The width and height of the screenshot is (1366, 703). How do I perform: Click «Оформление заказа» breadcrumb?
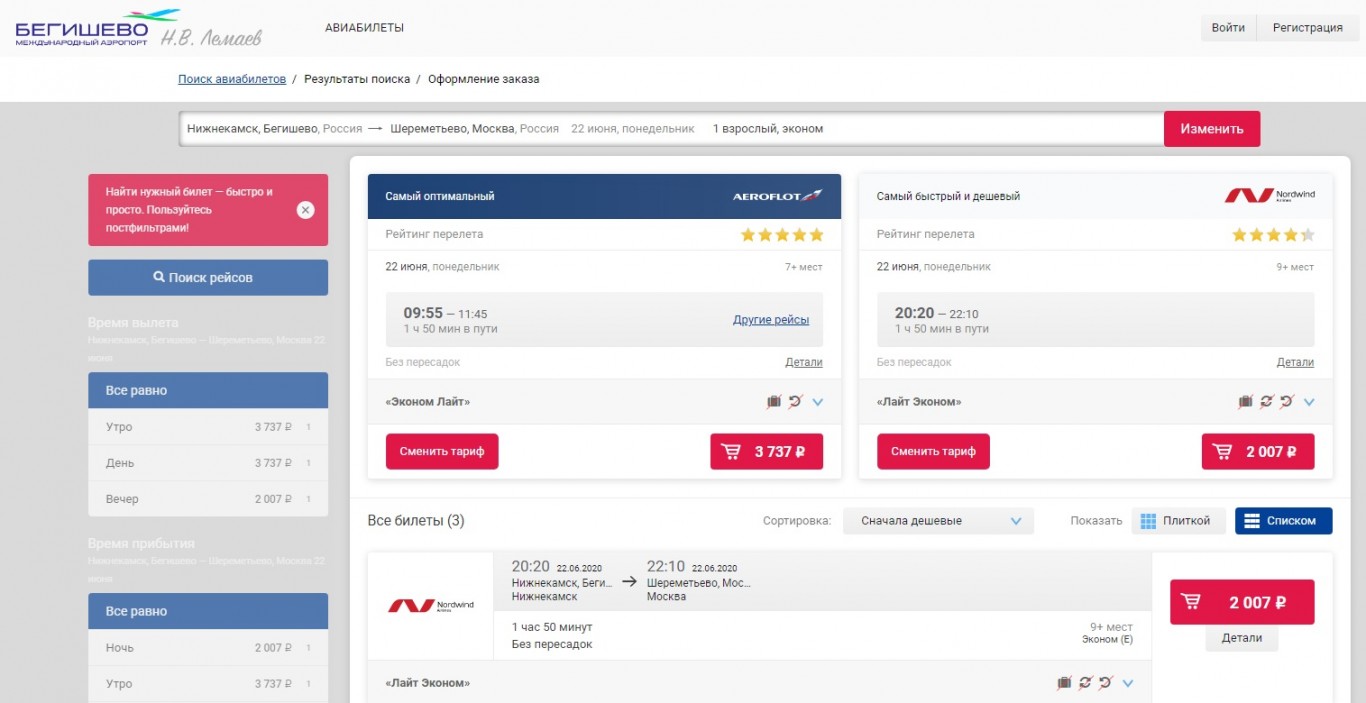click(484, 79)
